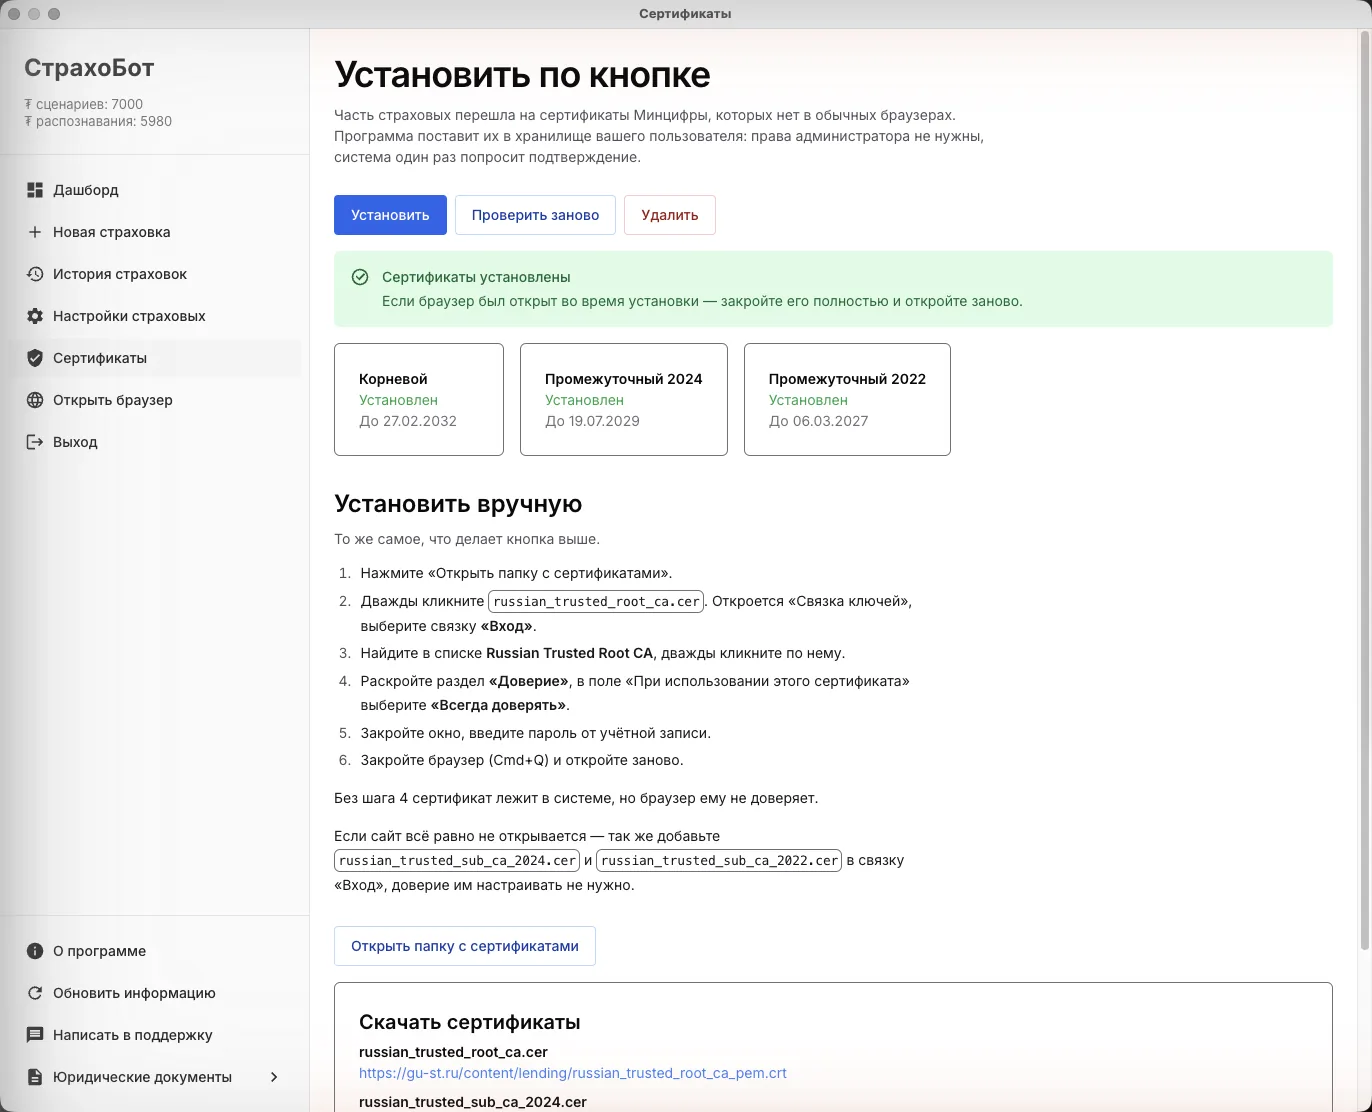Click the Dashboard grid icon
Image resolution: width=1372 pixels, height=1112 pixels.
(35, 190)
